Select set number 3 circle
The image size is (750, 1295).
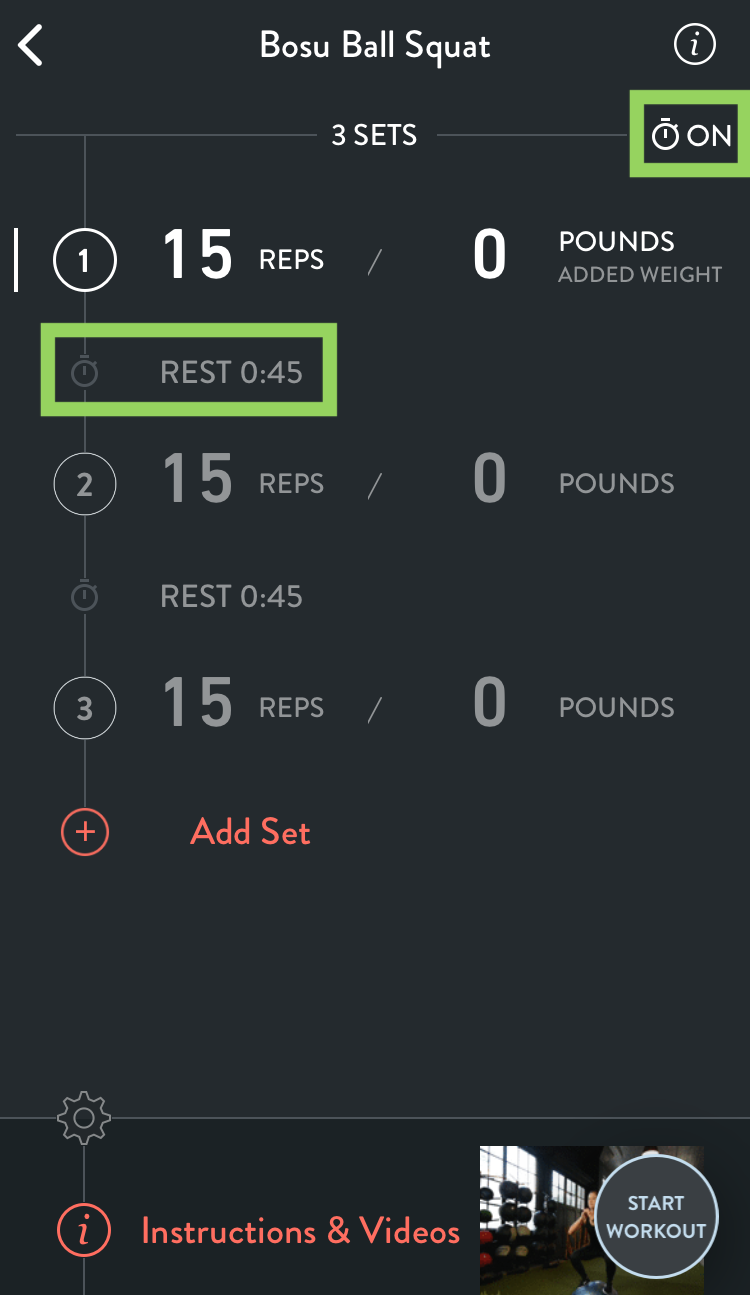tap(85, 708)
